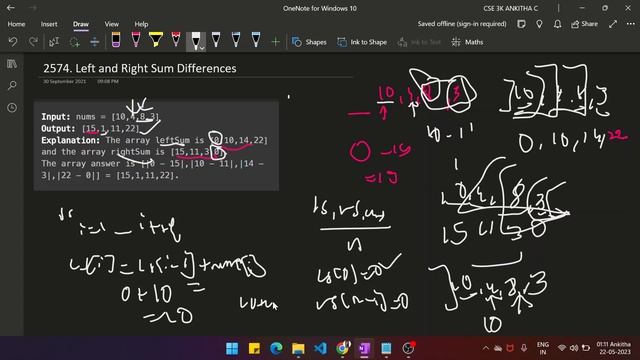Open the more options ellipsis menu
This screenshot has height=360, width=640.
(631, 24)
